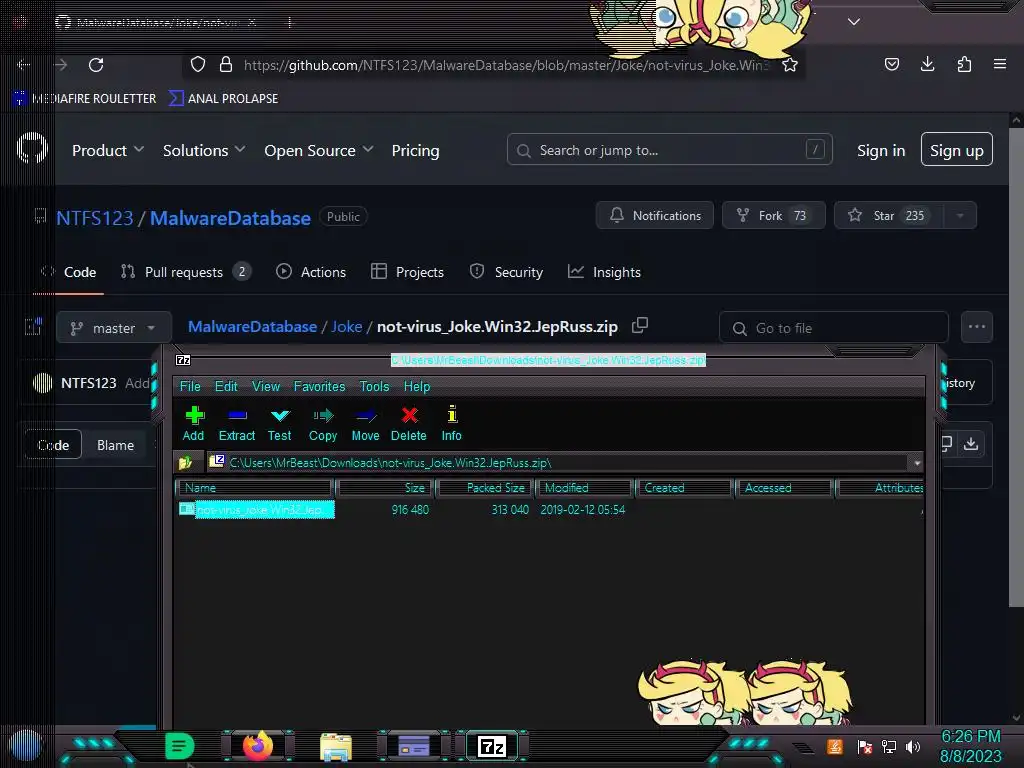Viewport: 1024px width, 768px height.
Task: Extract files with the Extract tool
Action: point(236,424)
